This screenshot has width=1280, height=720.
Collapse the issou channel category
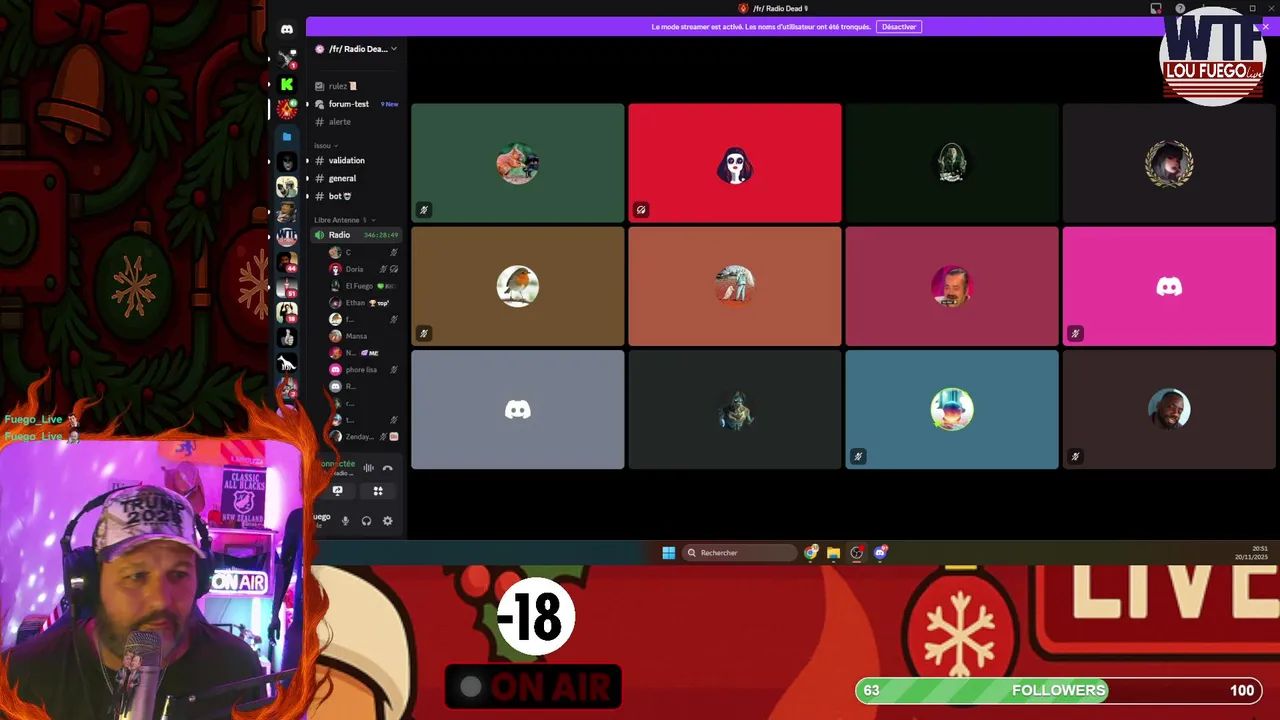click(326, 146)
